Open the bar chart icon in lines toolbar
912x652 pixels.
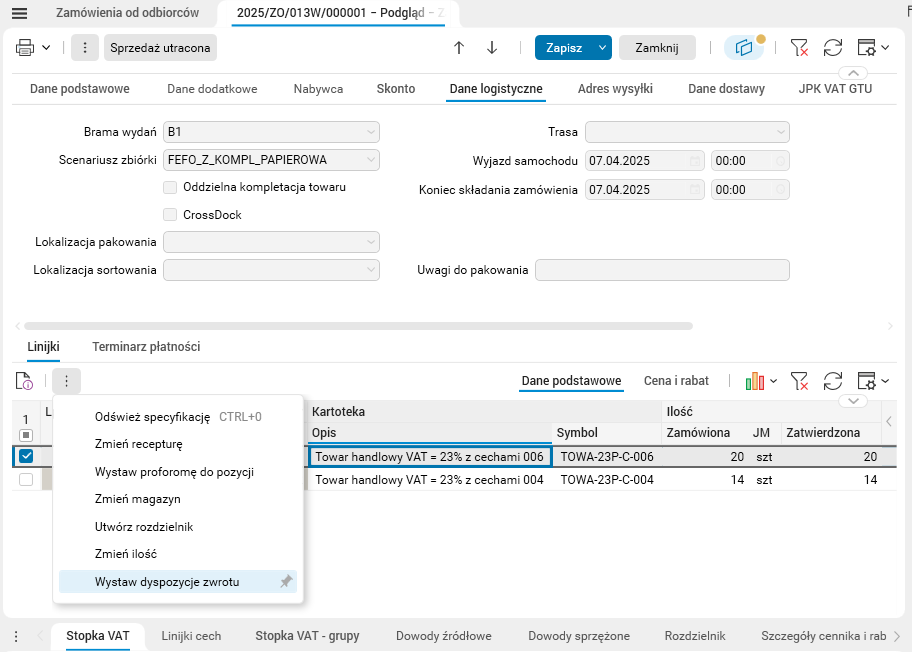755,381
